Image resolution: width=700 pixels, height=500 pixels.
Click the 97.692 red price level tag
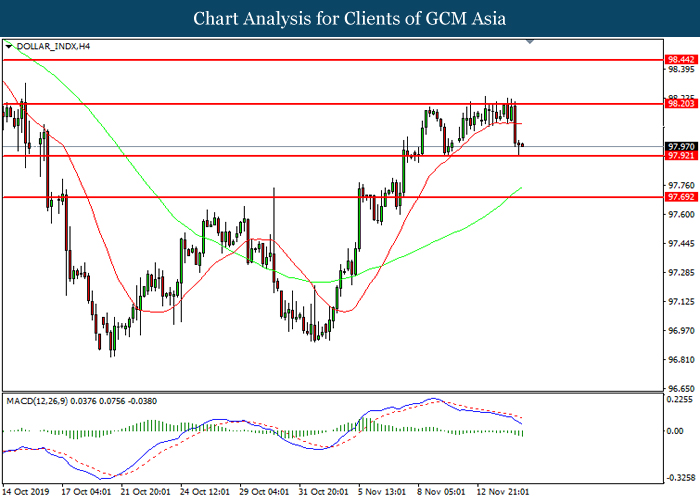pos(681,198)
